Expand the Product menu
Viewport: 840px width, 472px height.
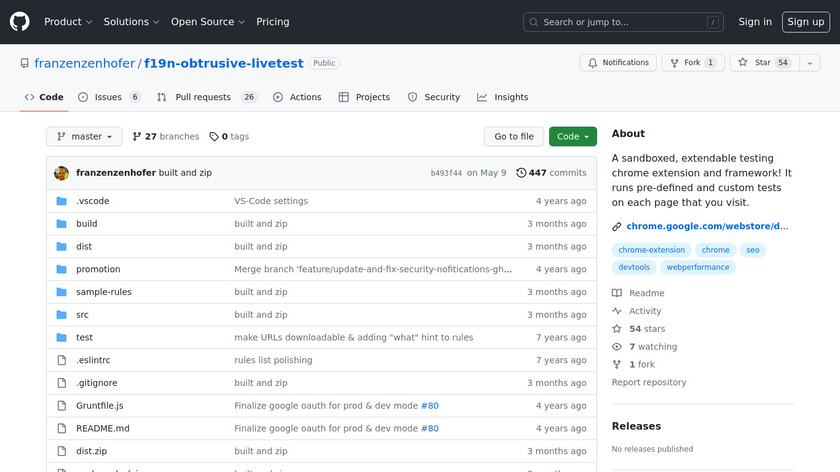(x=68, y=22)
